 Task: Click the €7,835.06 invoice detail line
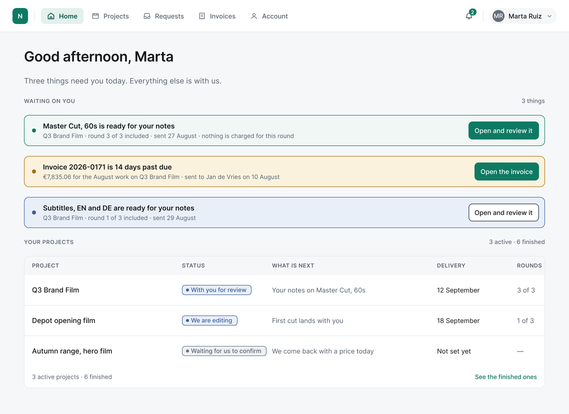point(161,177)
